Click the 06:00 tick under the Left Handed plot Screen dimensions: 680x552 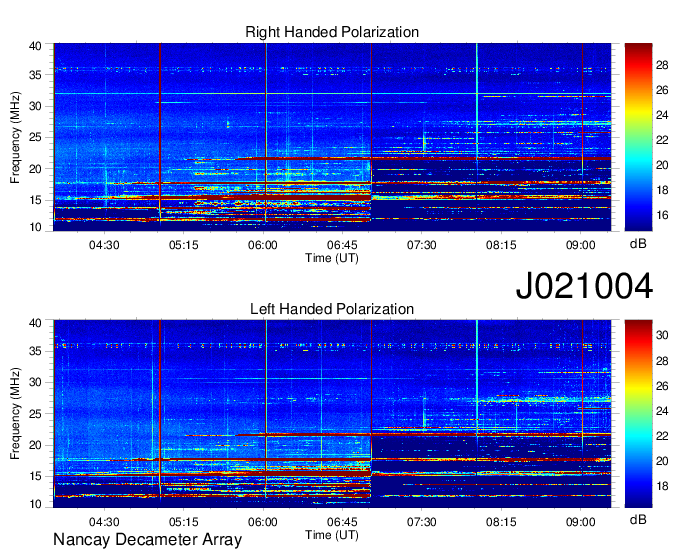pos(263,522)
